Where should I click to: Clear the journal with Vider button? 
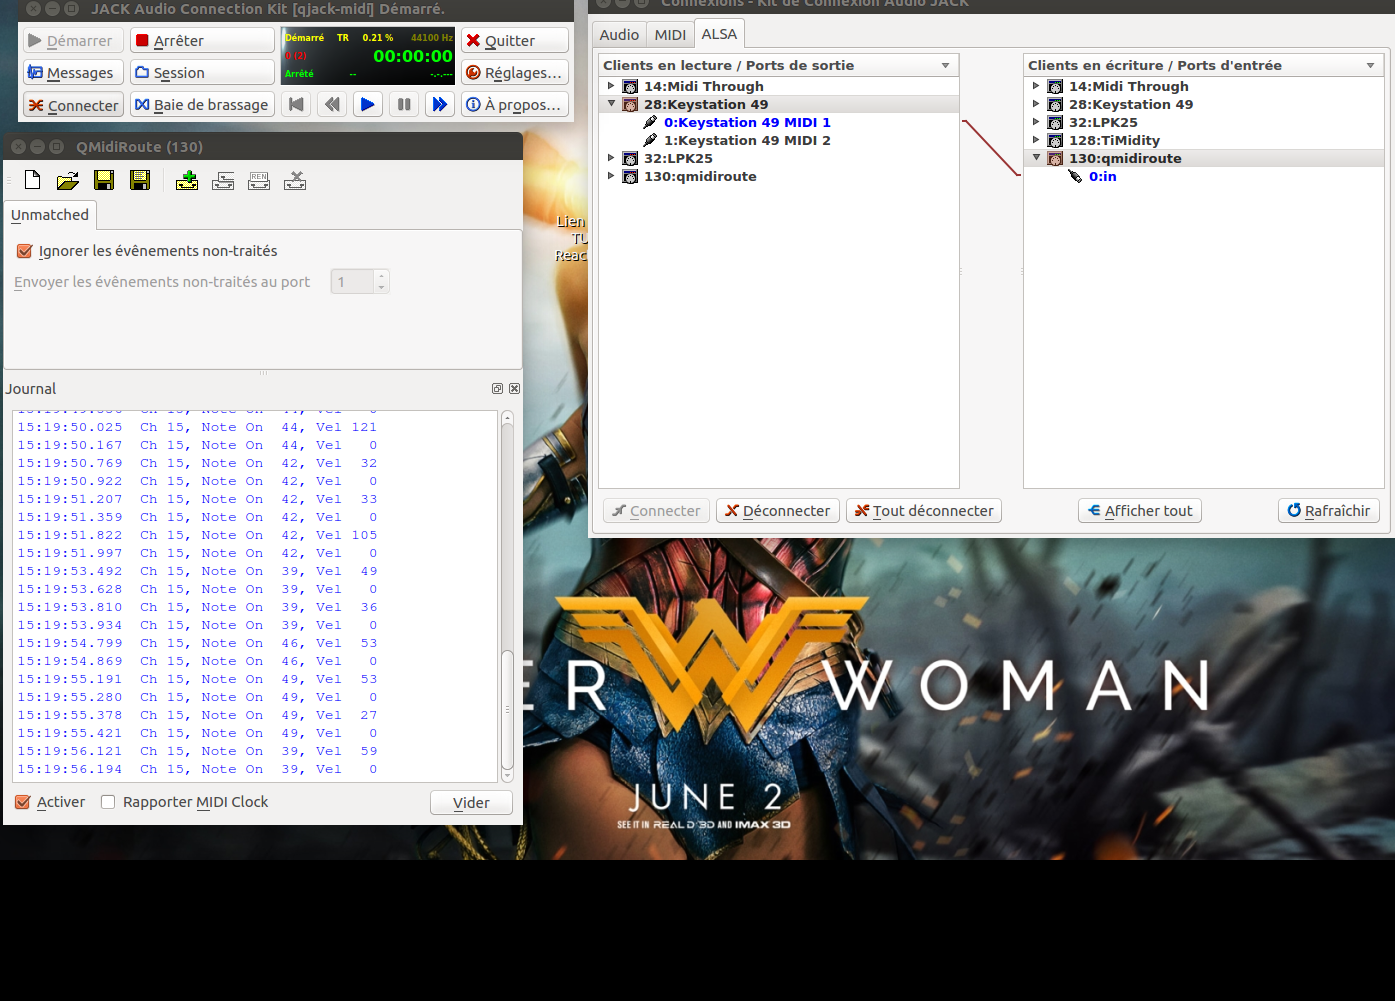click(471, 803)
